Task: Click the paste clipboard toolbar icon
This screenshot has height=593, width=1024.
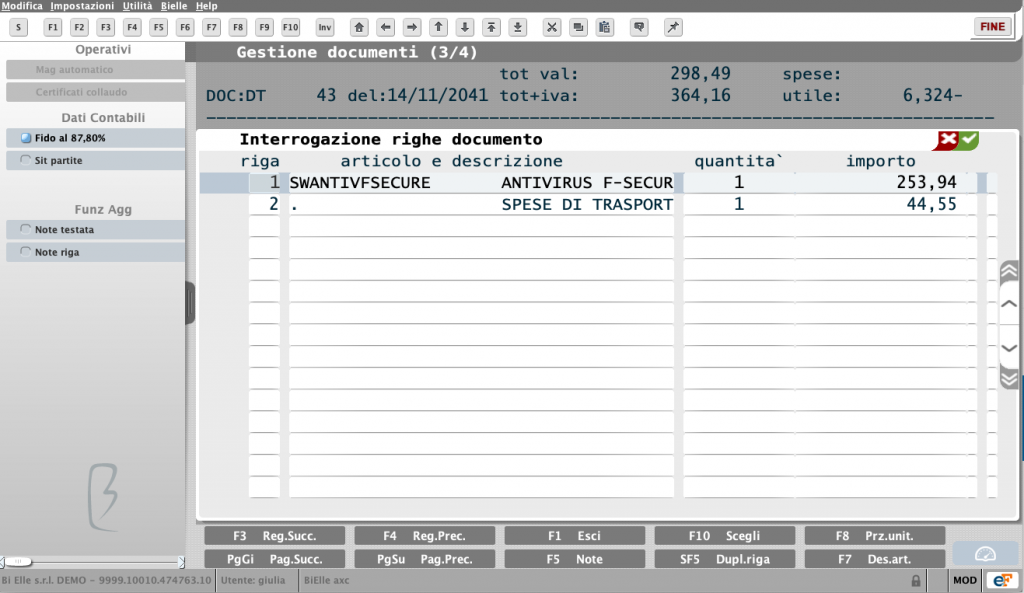Action: point(605,27)
